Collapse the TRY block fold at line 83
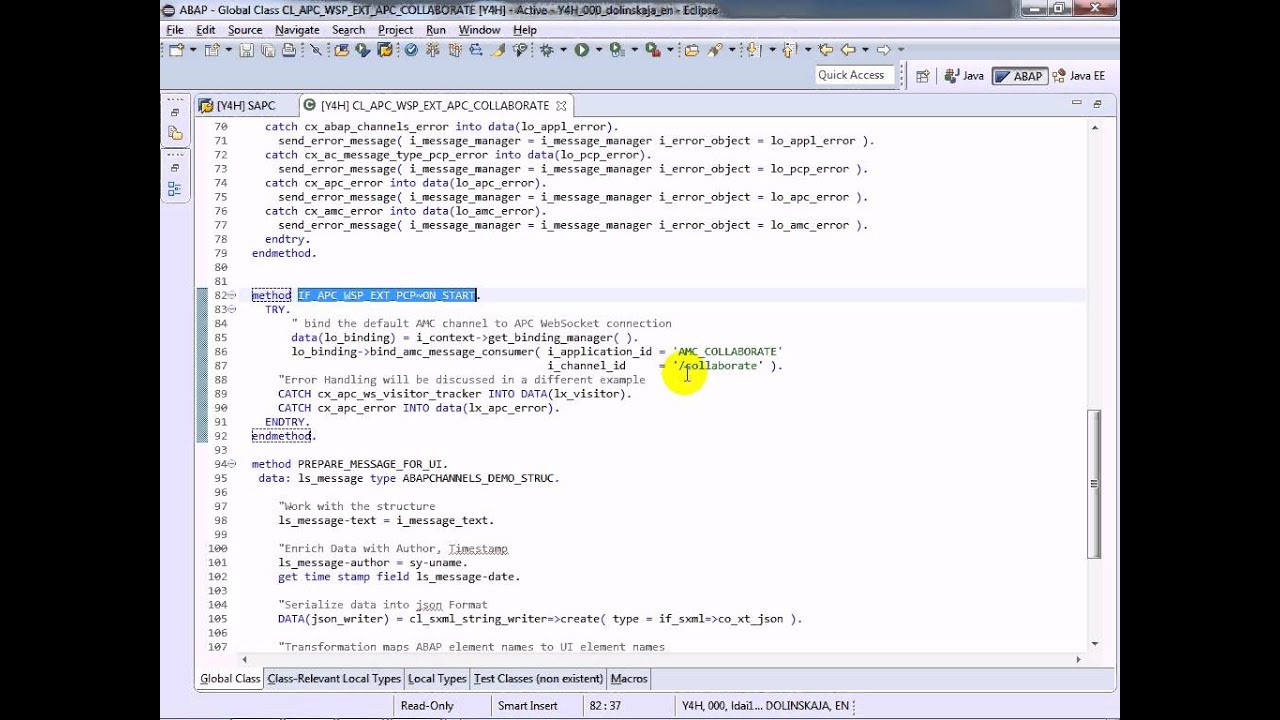The image size is (1280, 720). pyautogui.click(x=233, y=310)
